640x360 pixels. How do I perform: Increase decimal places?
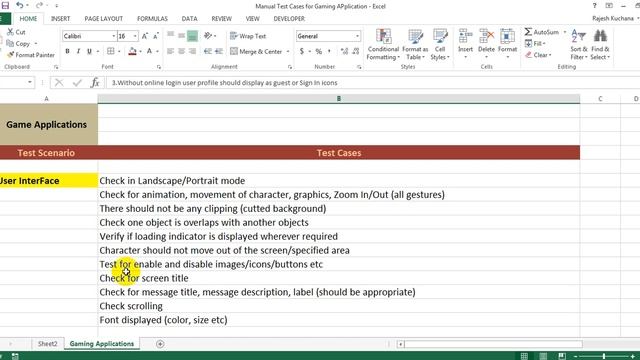[x=344, y=51]
